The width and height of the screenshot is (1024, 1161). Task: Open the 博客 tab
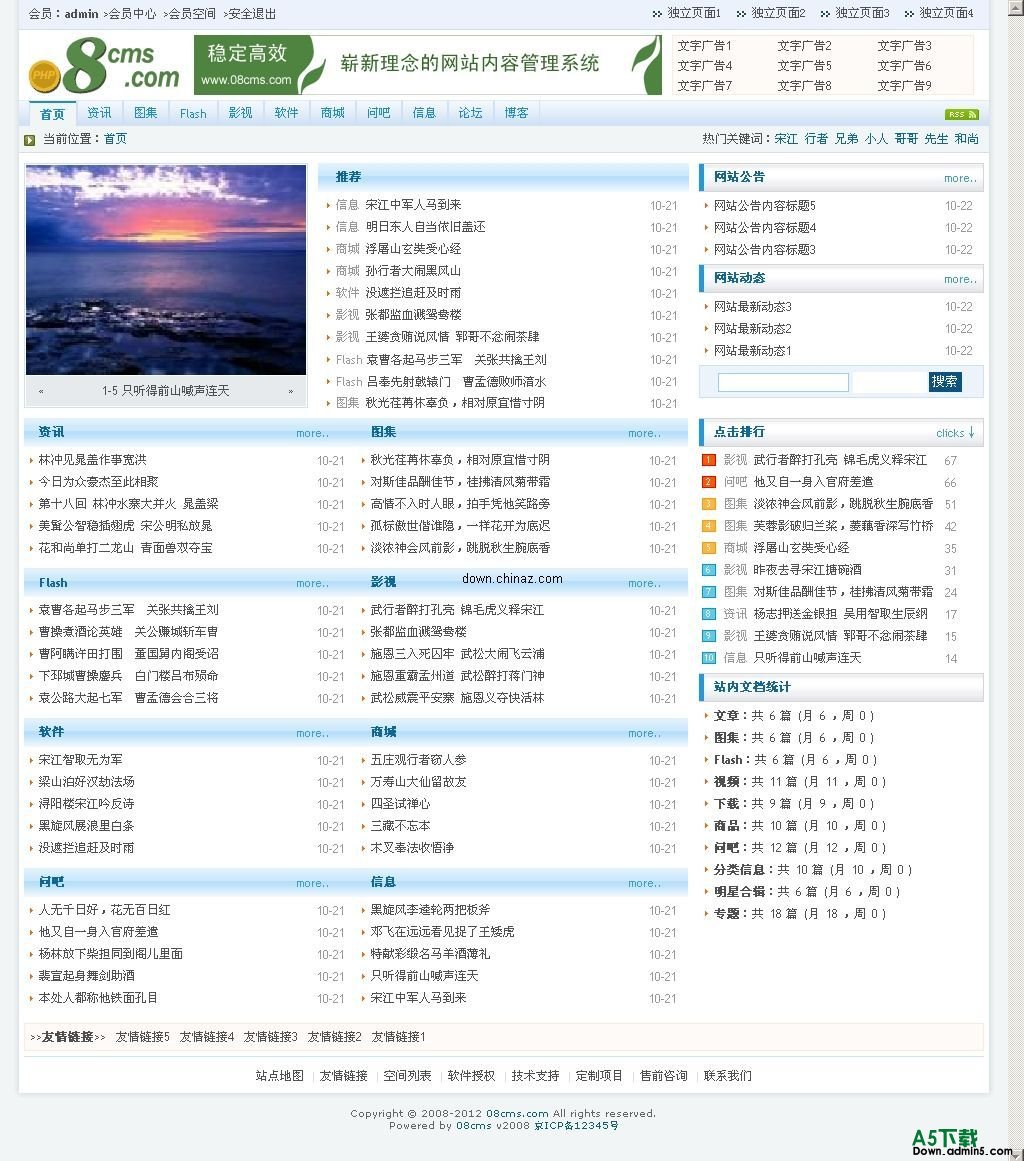point(515,113)
